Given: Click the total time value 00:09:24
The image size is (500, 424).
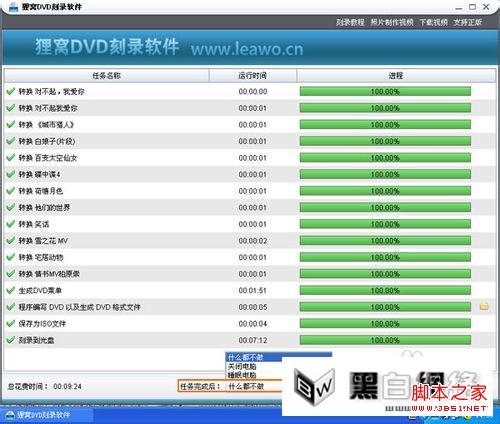Looking at the screenshot, I should 67,386.
